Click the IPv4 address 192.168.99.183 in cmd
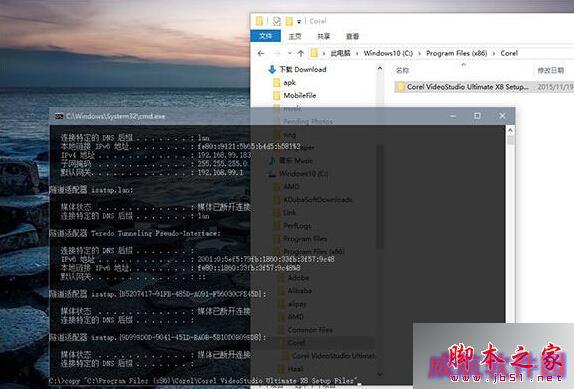 [x=224, y=155]
